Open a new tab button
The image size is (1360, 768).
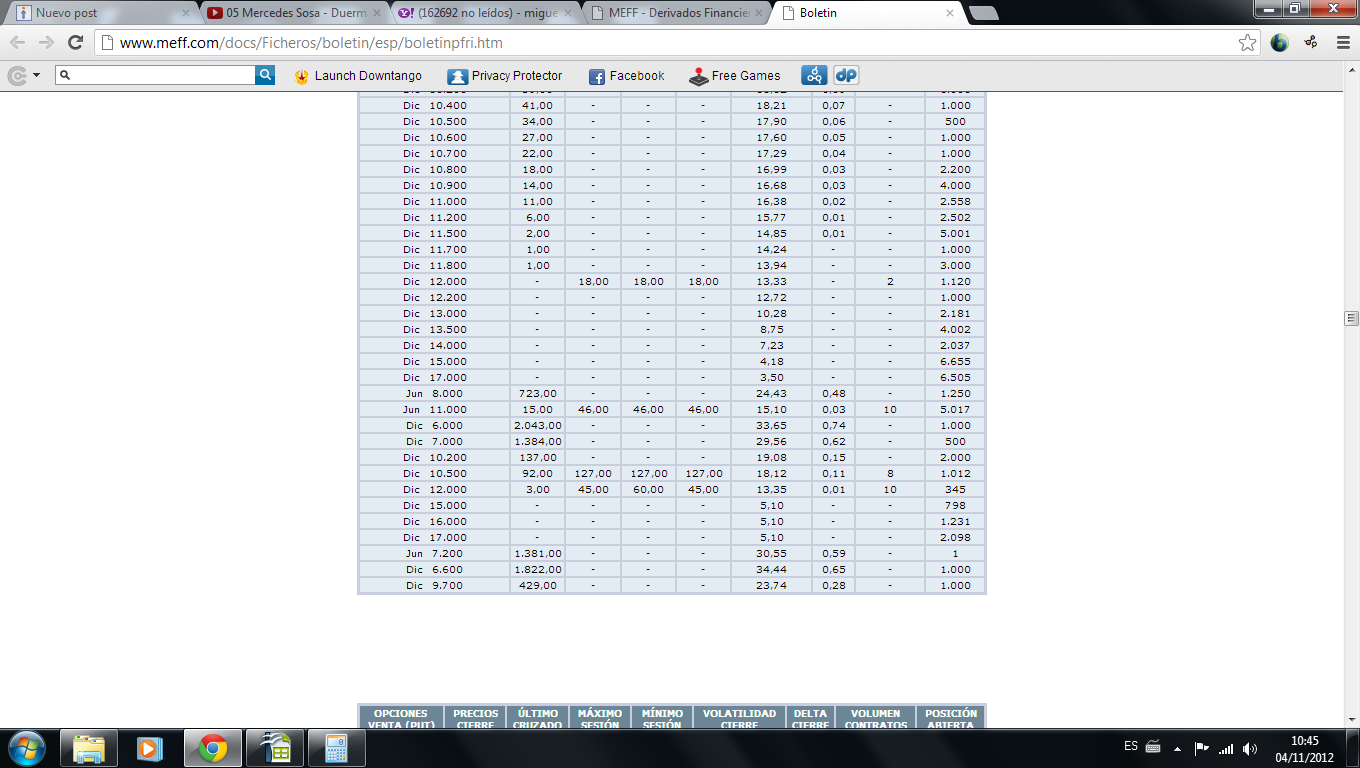[x=984, y=13]
